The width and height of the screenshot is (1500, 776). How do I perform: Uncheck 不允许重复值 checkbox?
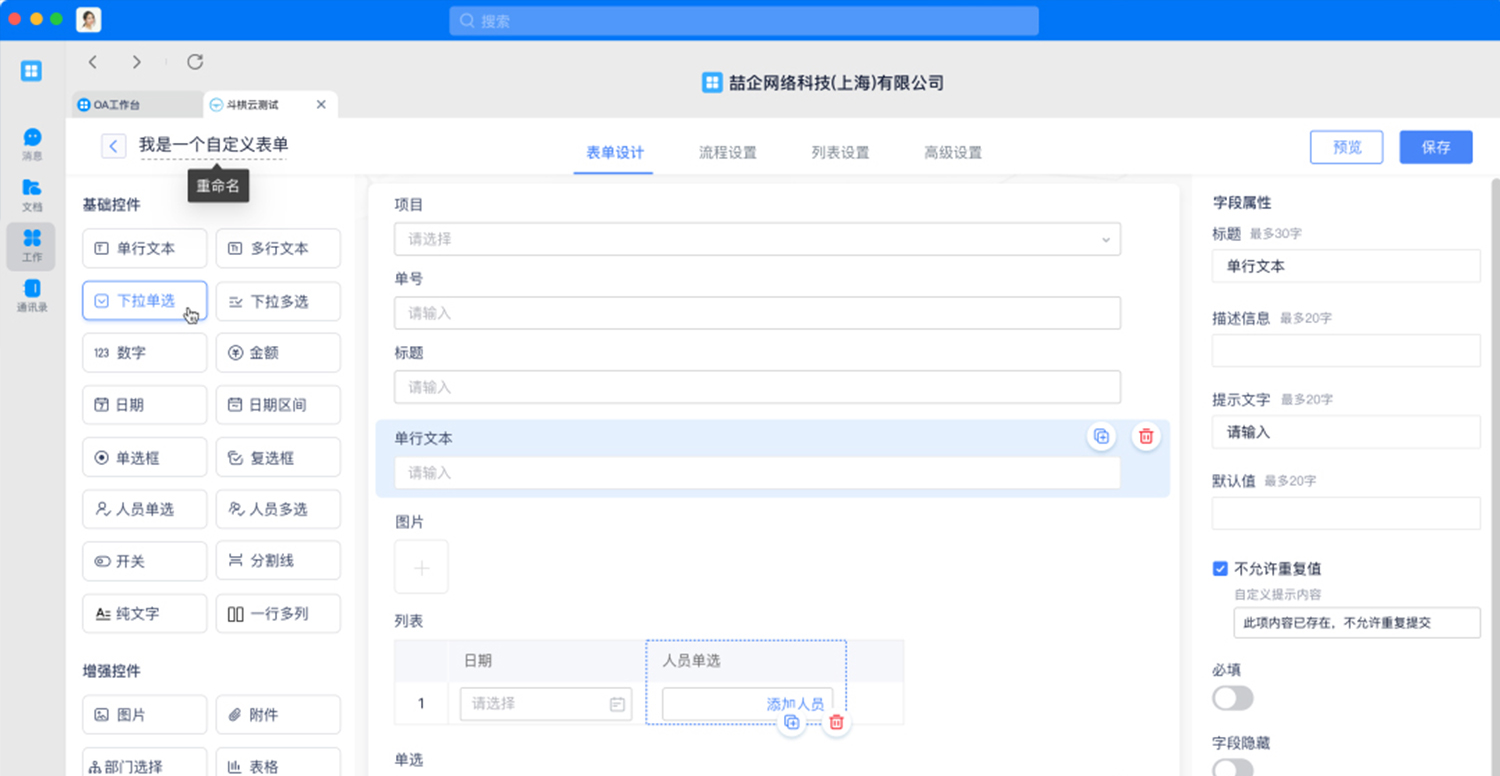[1220, 568]
